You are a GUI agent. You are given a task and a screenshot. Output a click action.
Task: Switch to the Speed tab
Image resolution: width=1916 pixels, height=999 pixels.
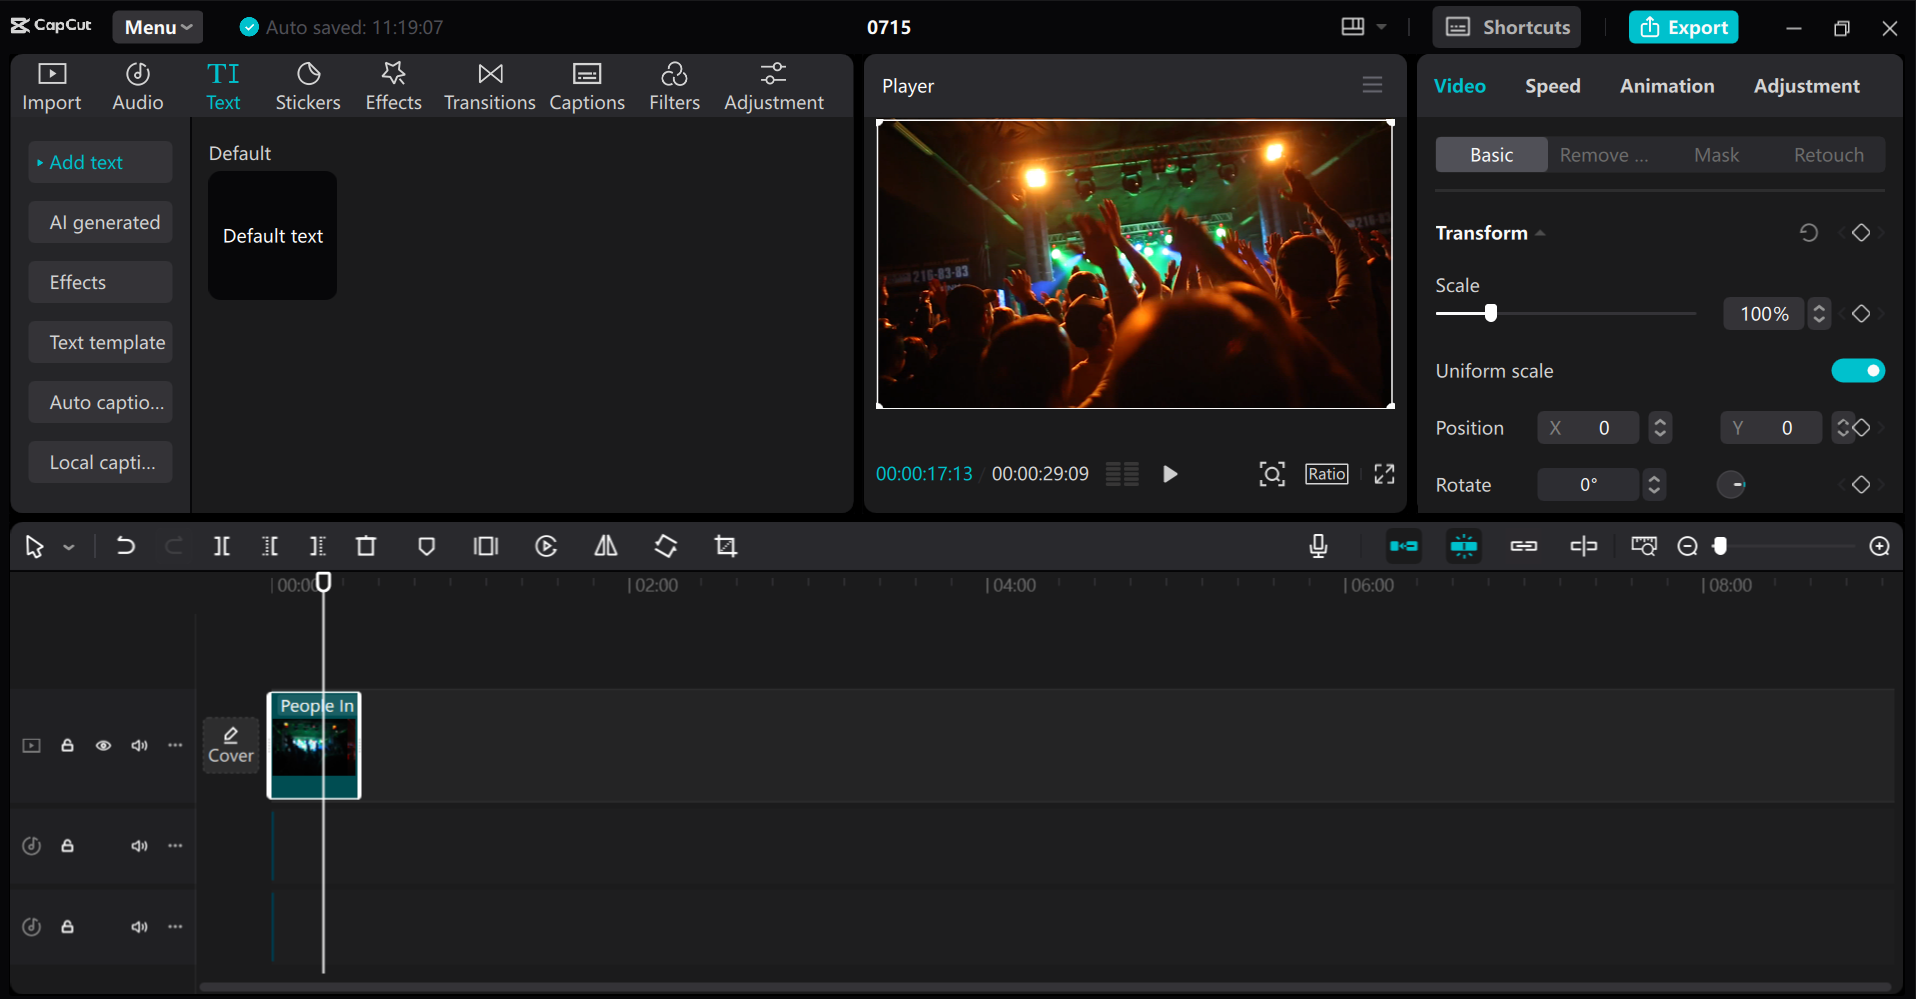coord(1552,86)
